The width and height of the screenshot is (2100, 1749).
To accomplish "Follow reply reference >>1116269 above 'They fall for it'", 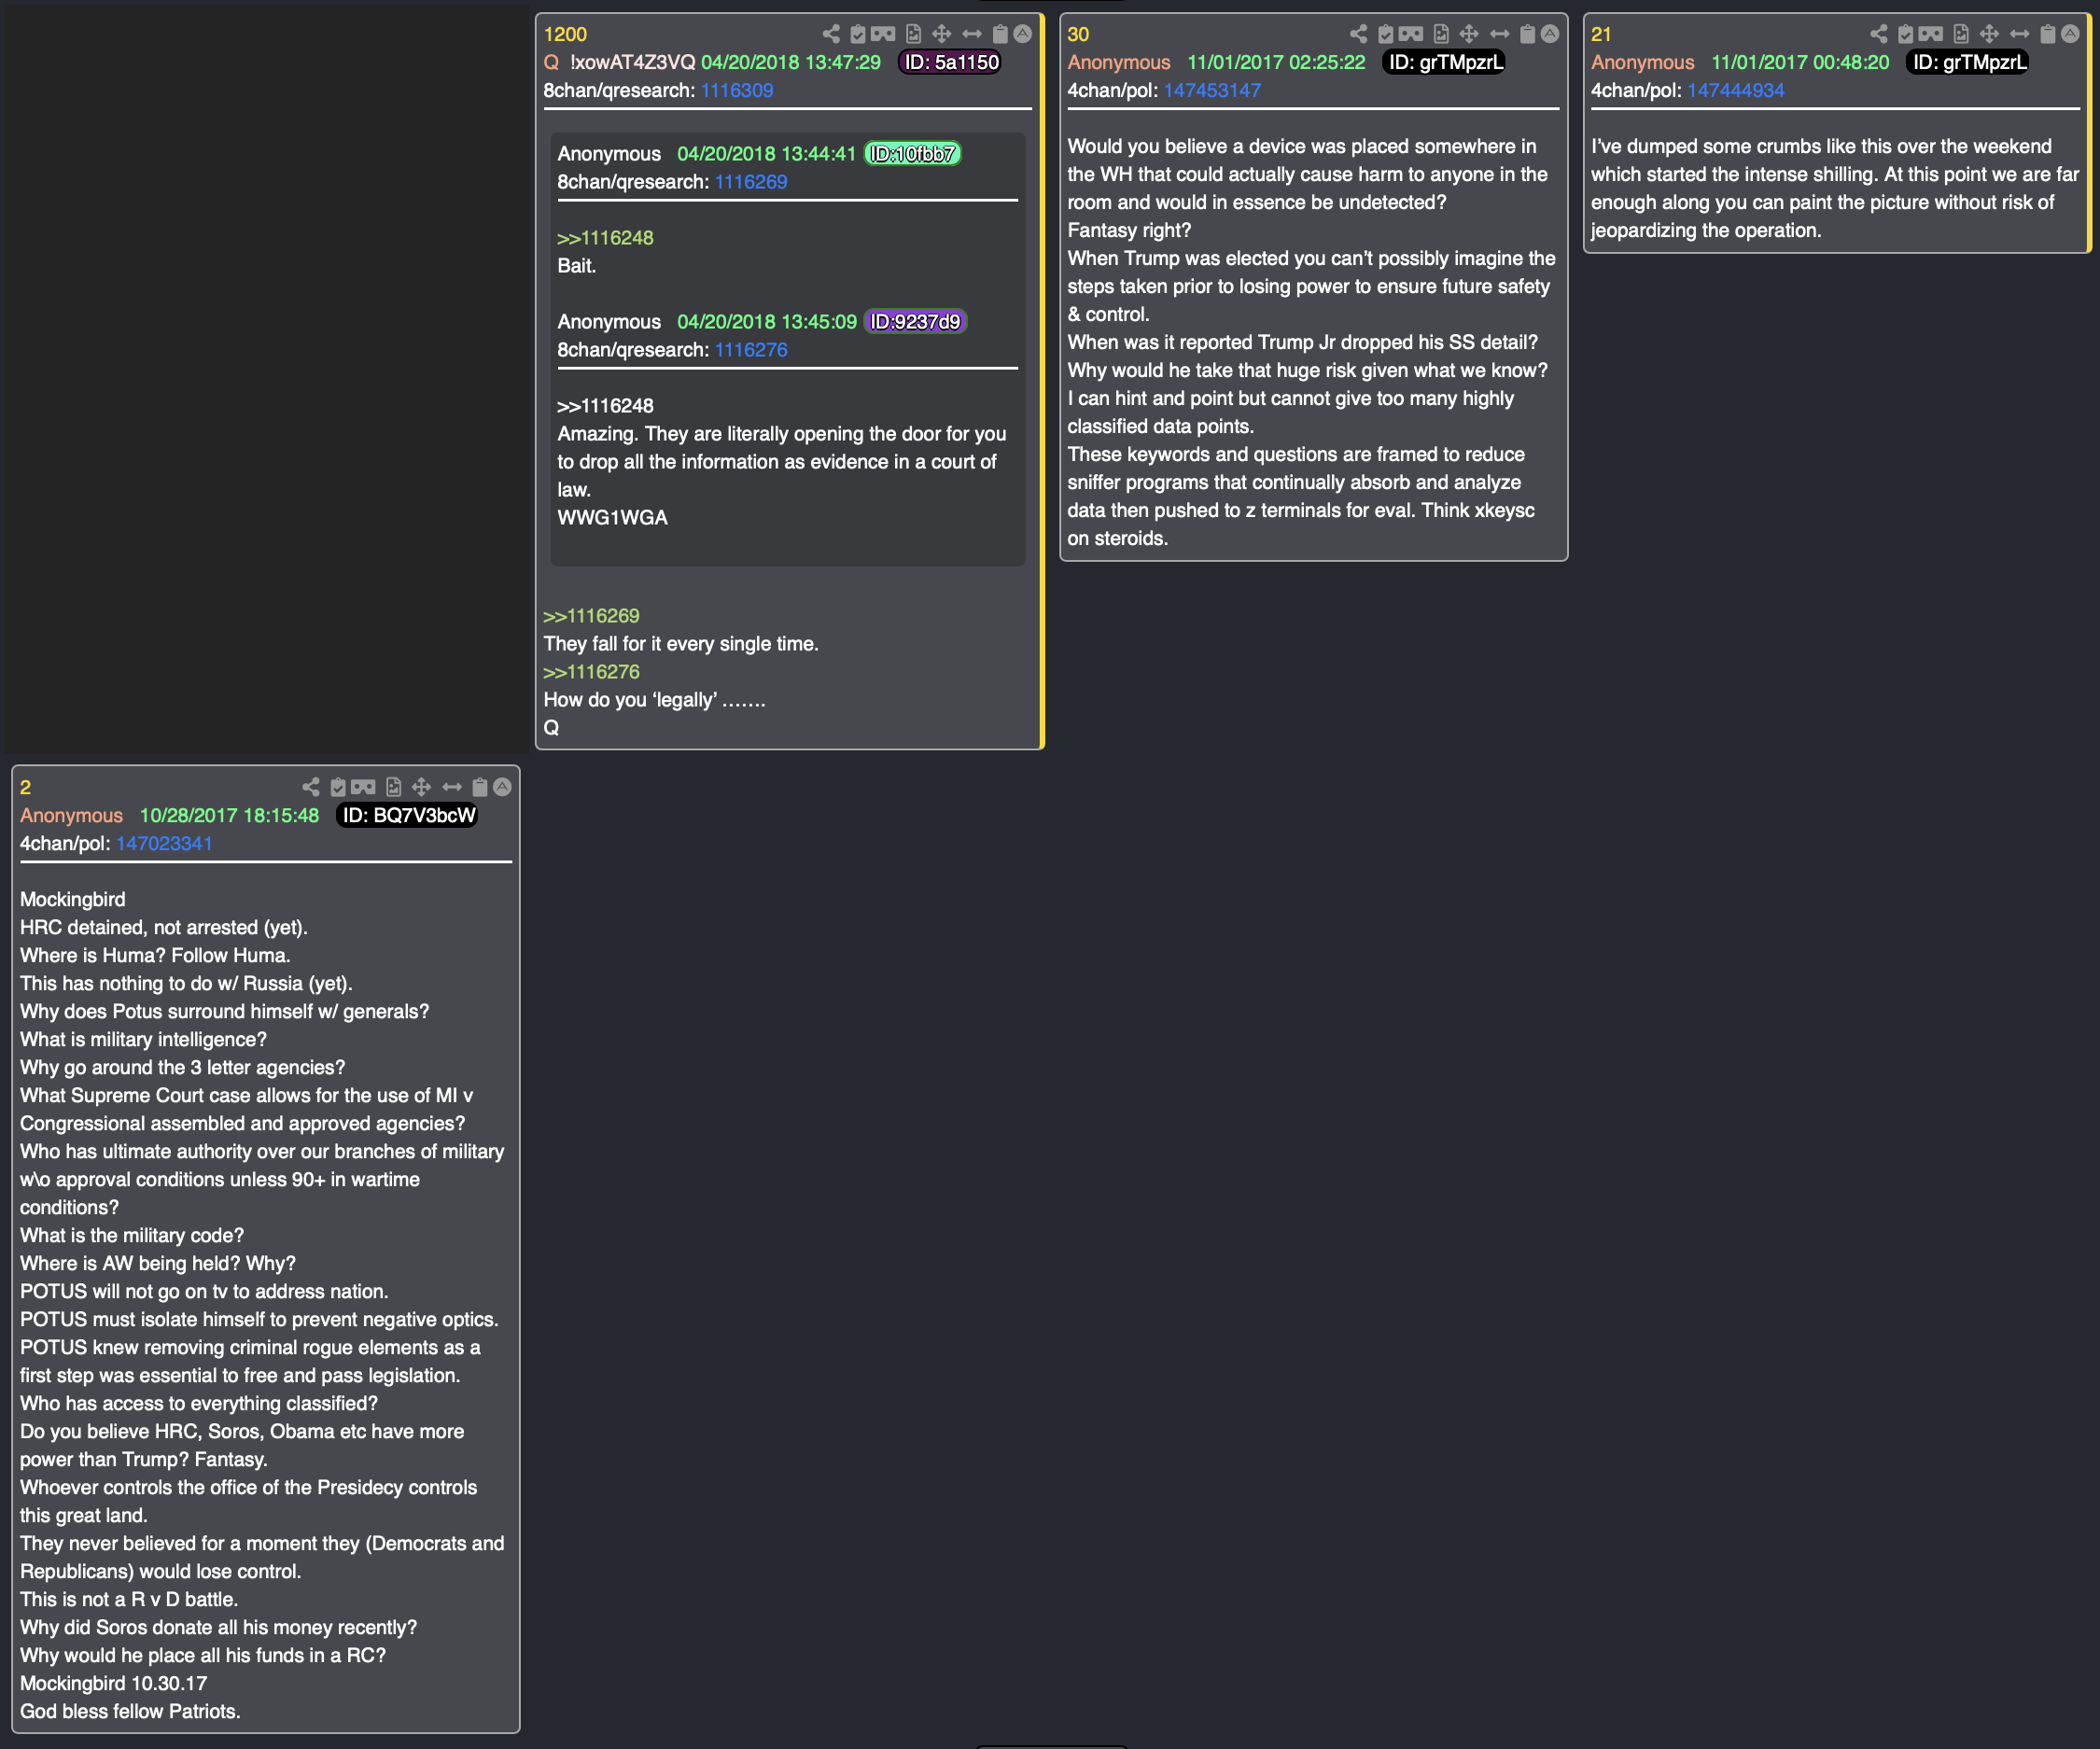I will click(x=591, y=616).
